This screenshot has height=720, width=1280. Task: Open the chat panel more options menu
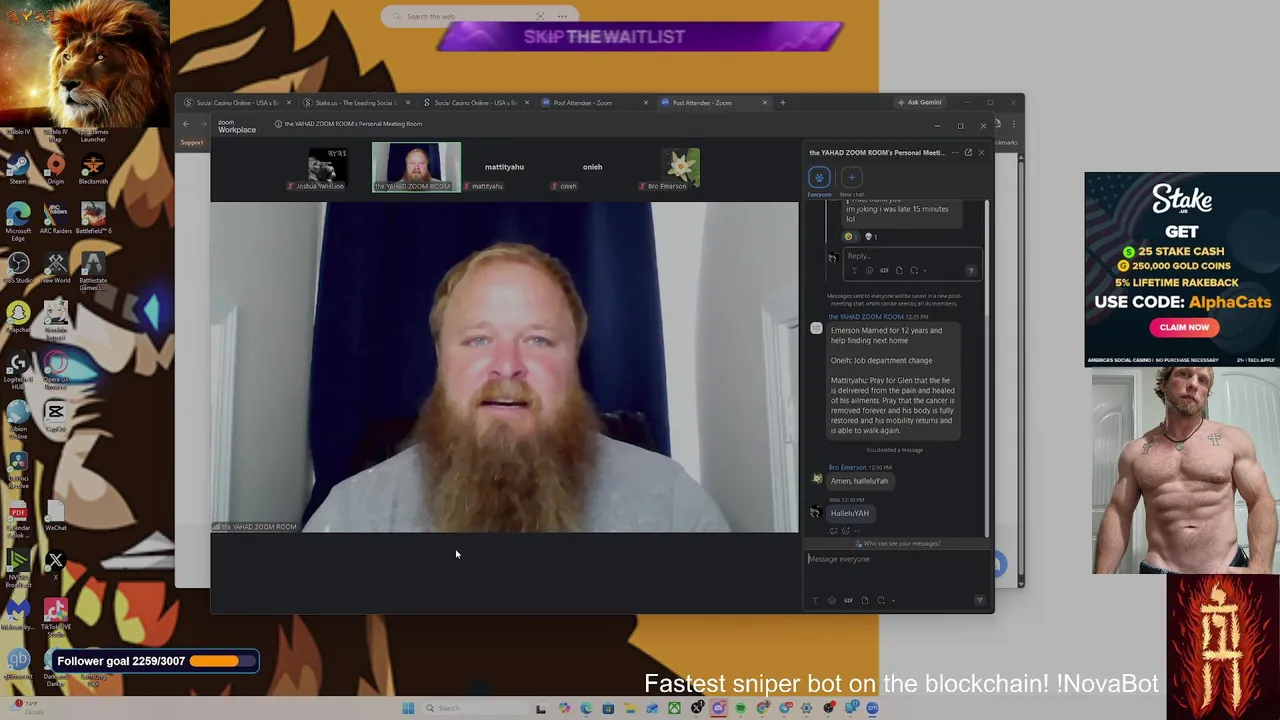[954, 152]
